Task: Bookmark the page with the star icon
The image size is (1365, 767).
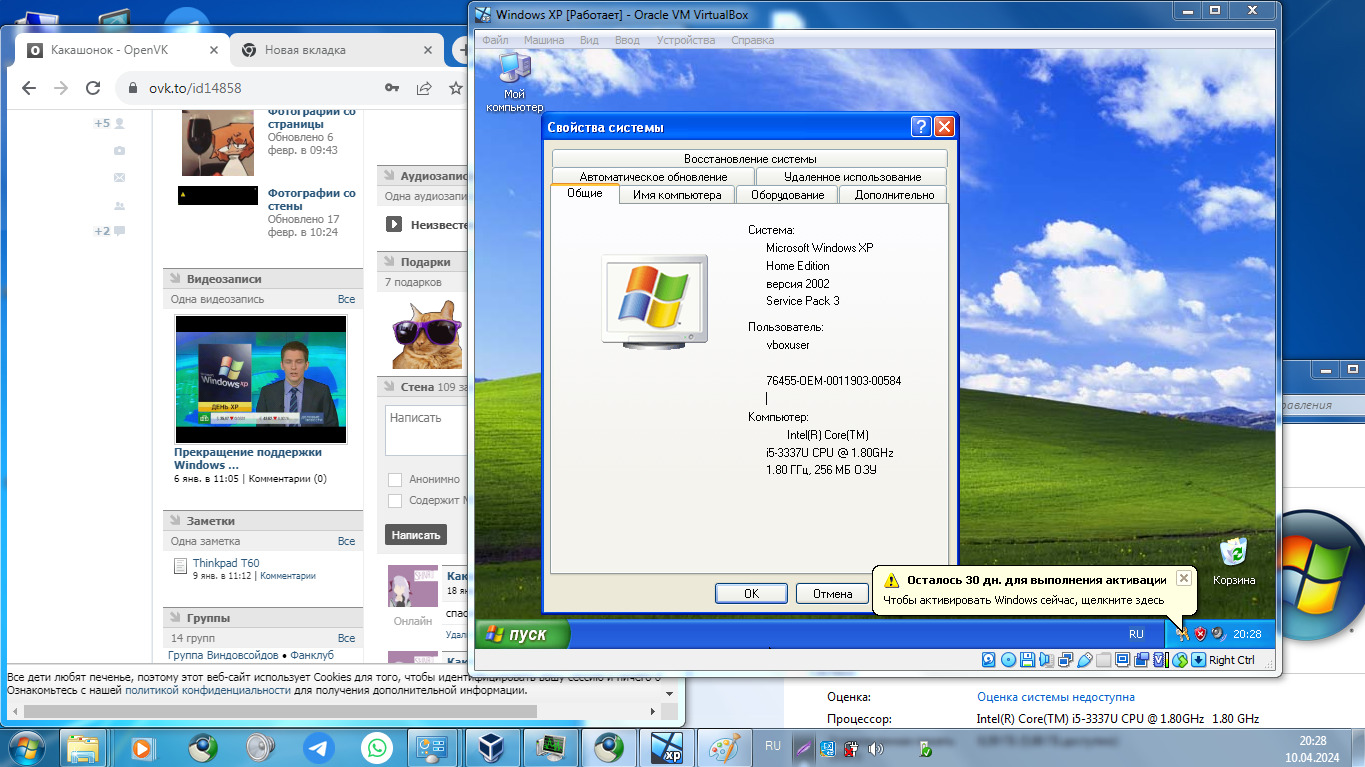Action: click(456, 88)
